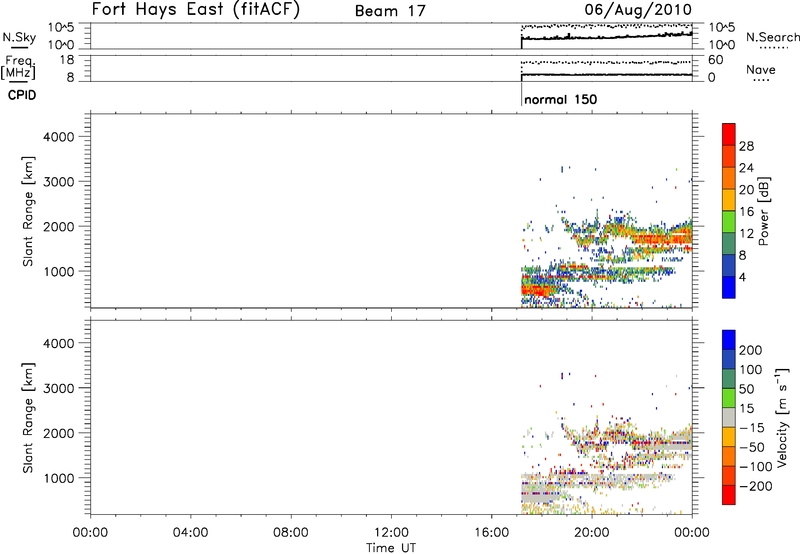Click the CPID row label
The height and width of the screenshot is (554, 800).
(x=22, y=95)
